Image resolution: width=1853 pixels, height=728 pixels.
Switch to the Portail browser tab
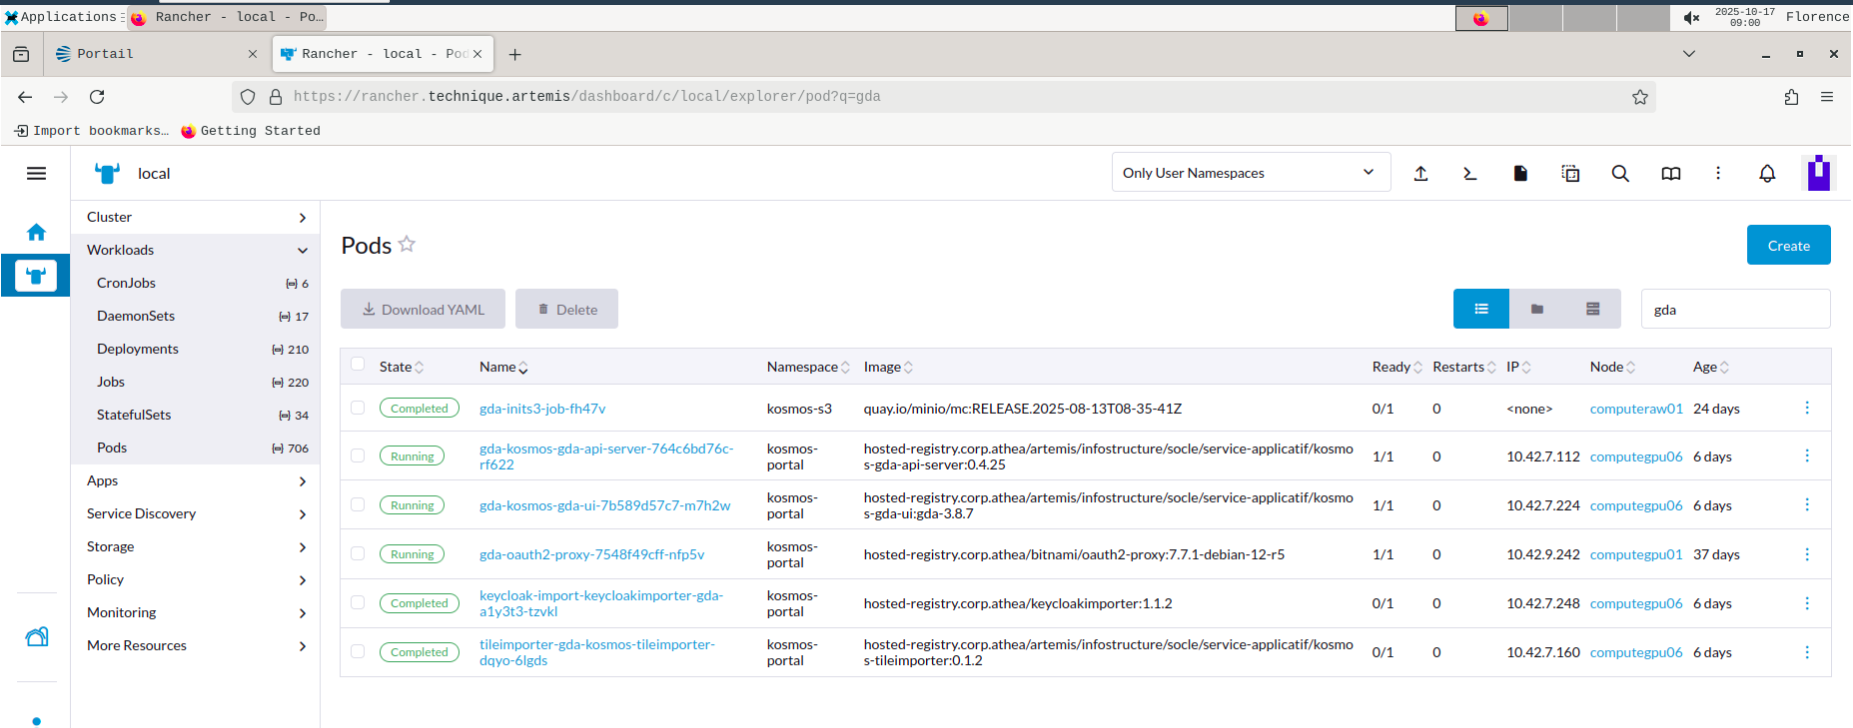(x=150, y=54)
